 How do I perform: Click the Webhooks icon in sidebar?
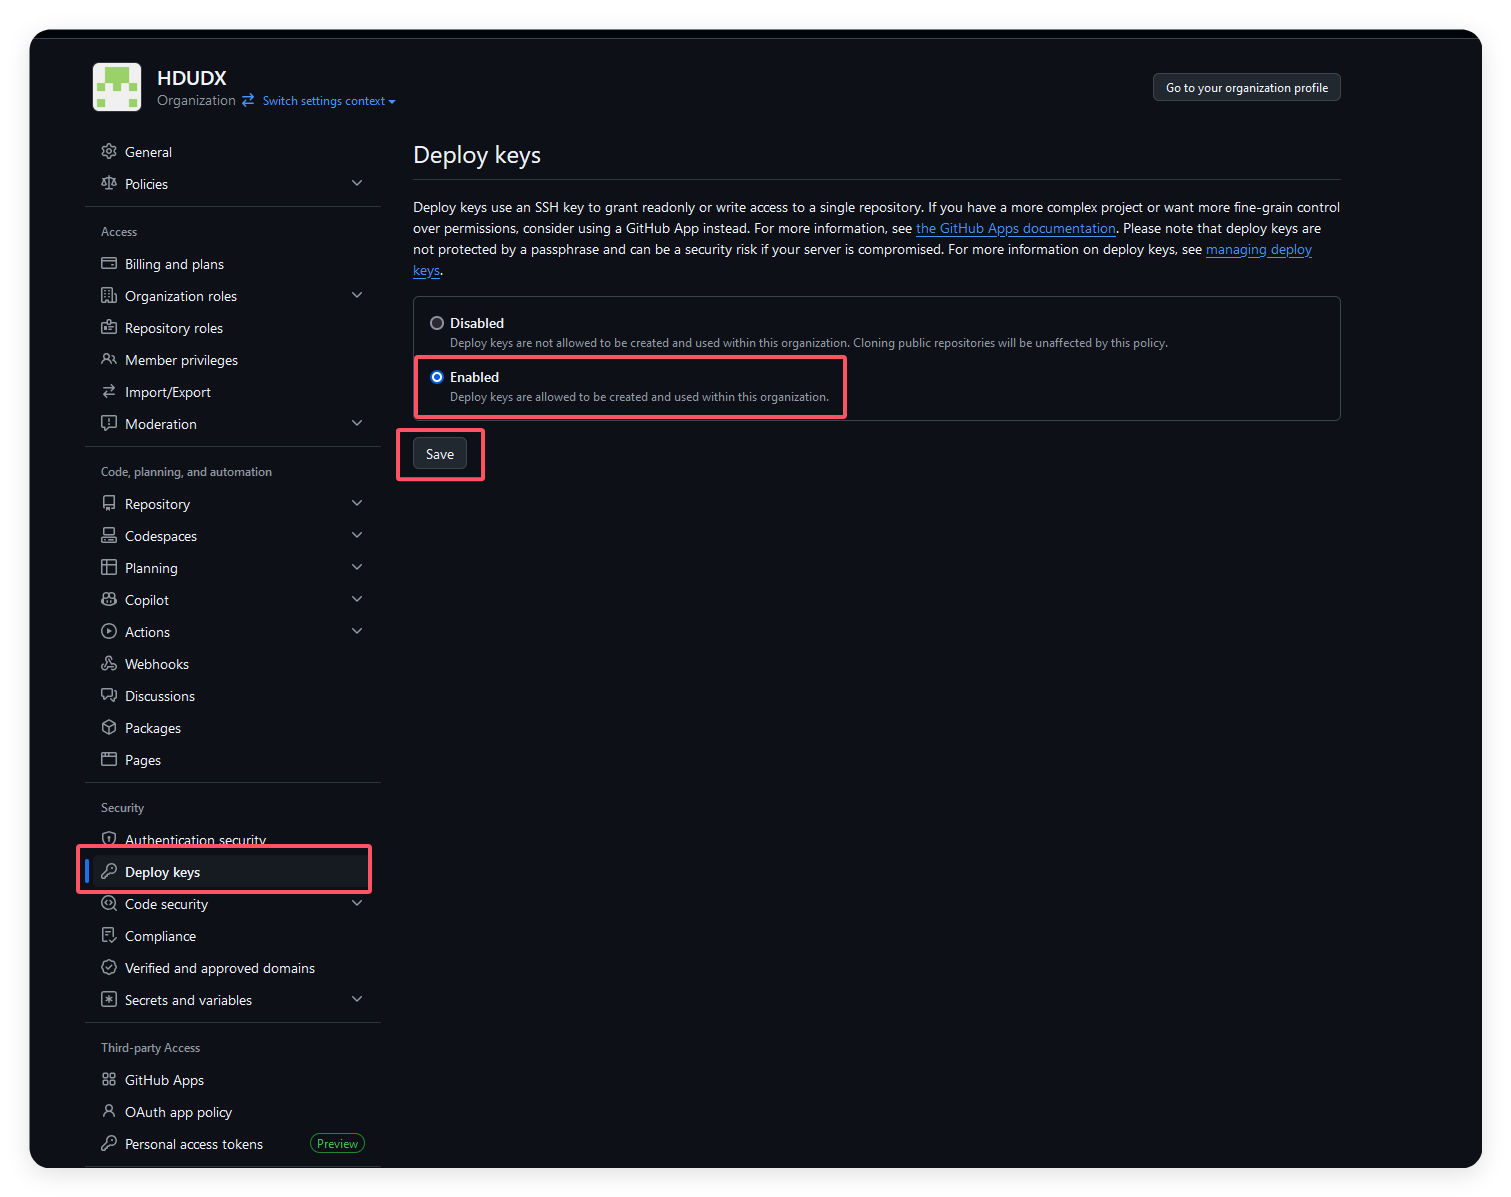point(109,664)
